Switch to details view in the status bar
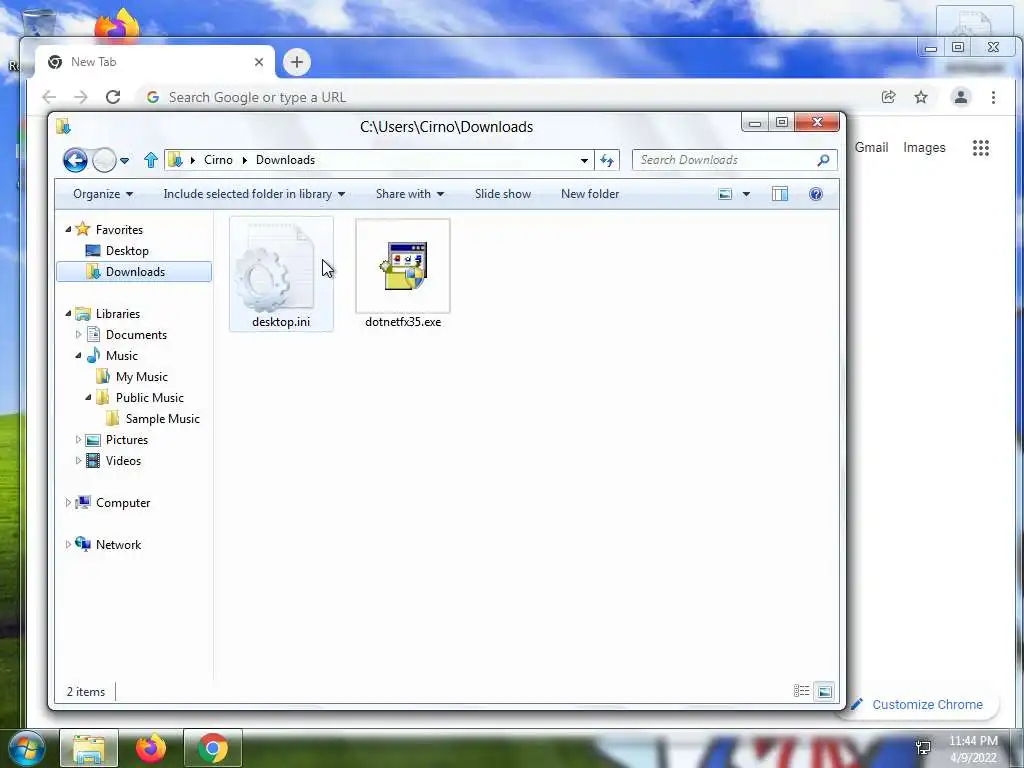 tap(801, 691)
